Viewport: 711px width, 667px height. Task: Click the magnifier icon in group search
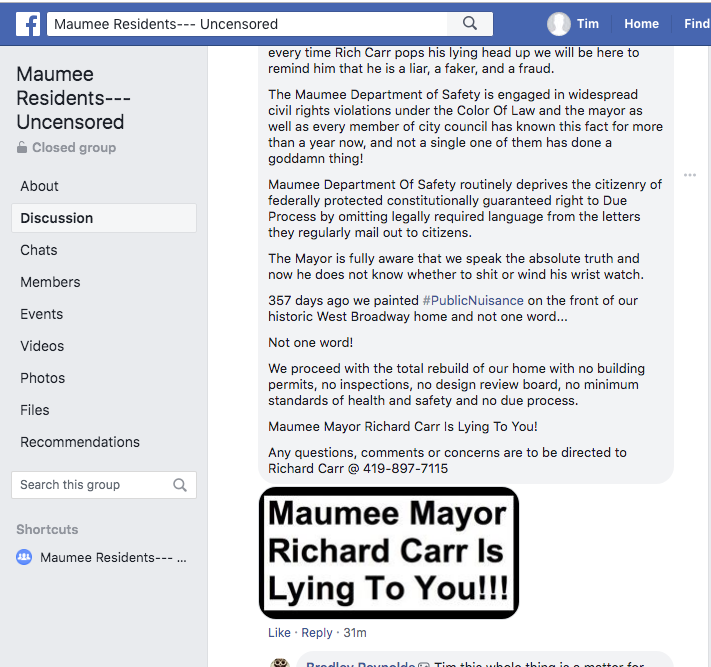180,485
